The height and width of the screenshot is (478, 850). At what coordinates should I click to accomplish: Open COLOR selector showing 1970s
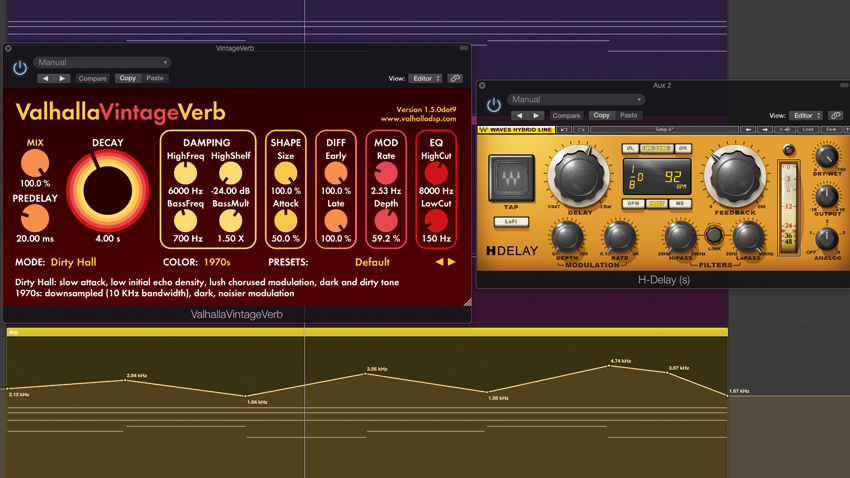(217, 262)
